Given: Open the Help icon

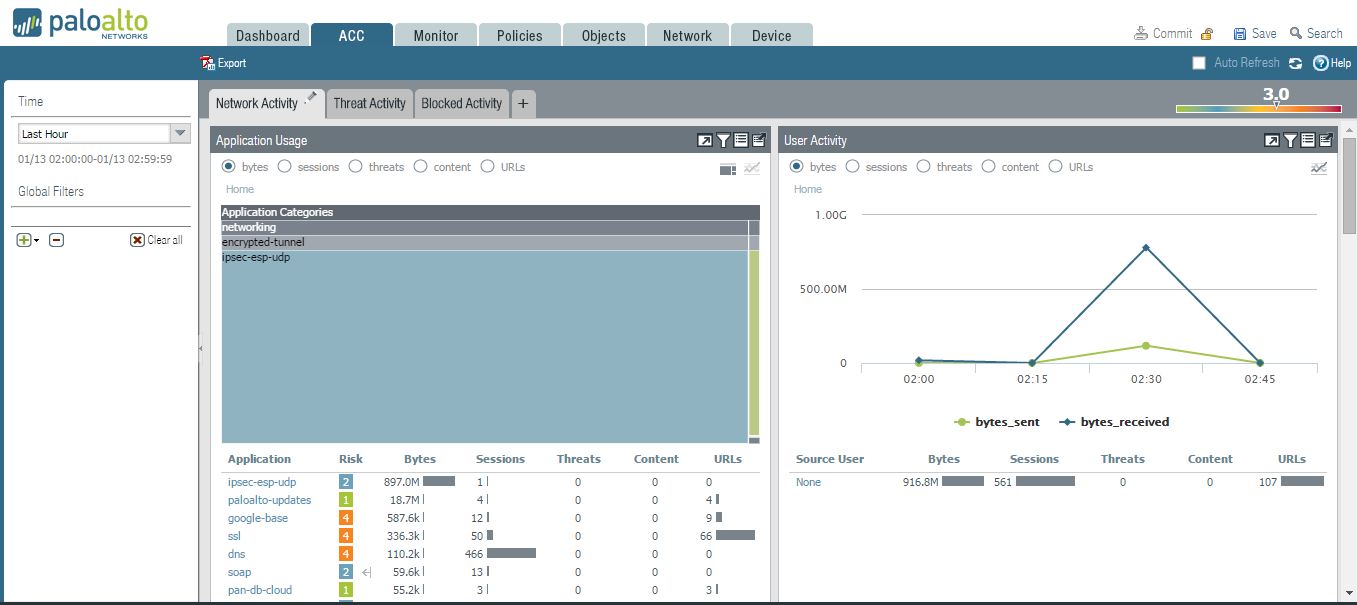Looking at the screenshot, I should click(x=1321, y=63).
